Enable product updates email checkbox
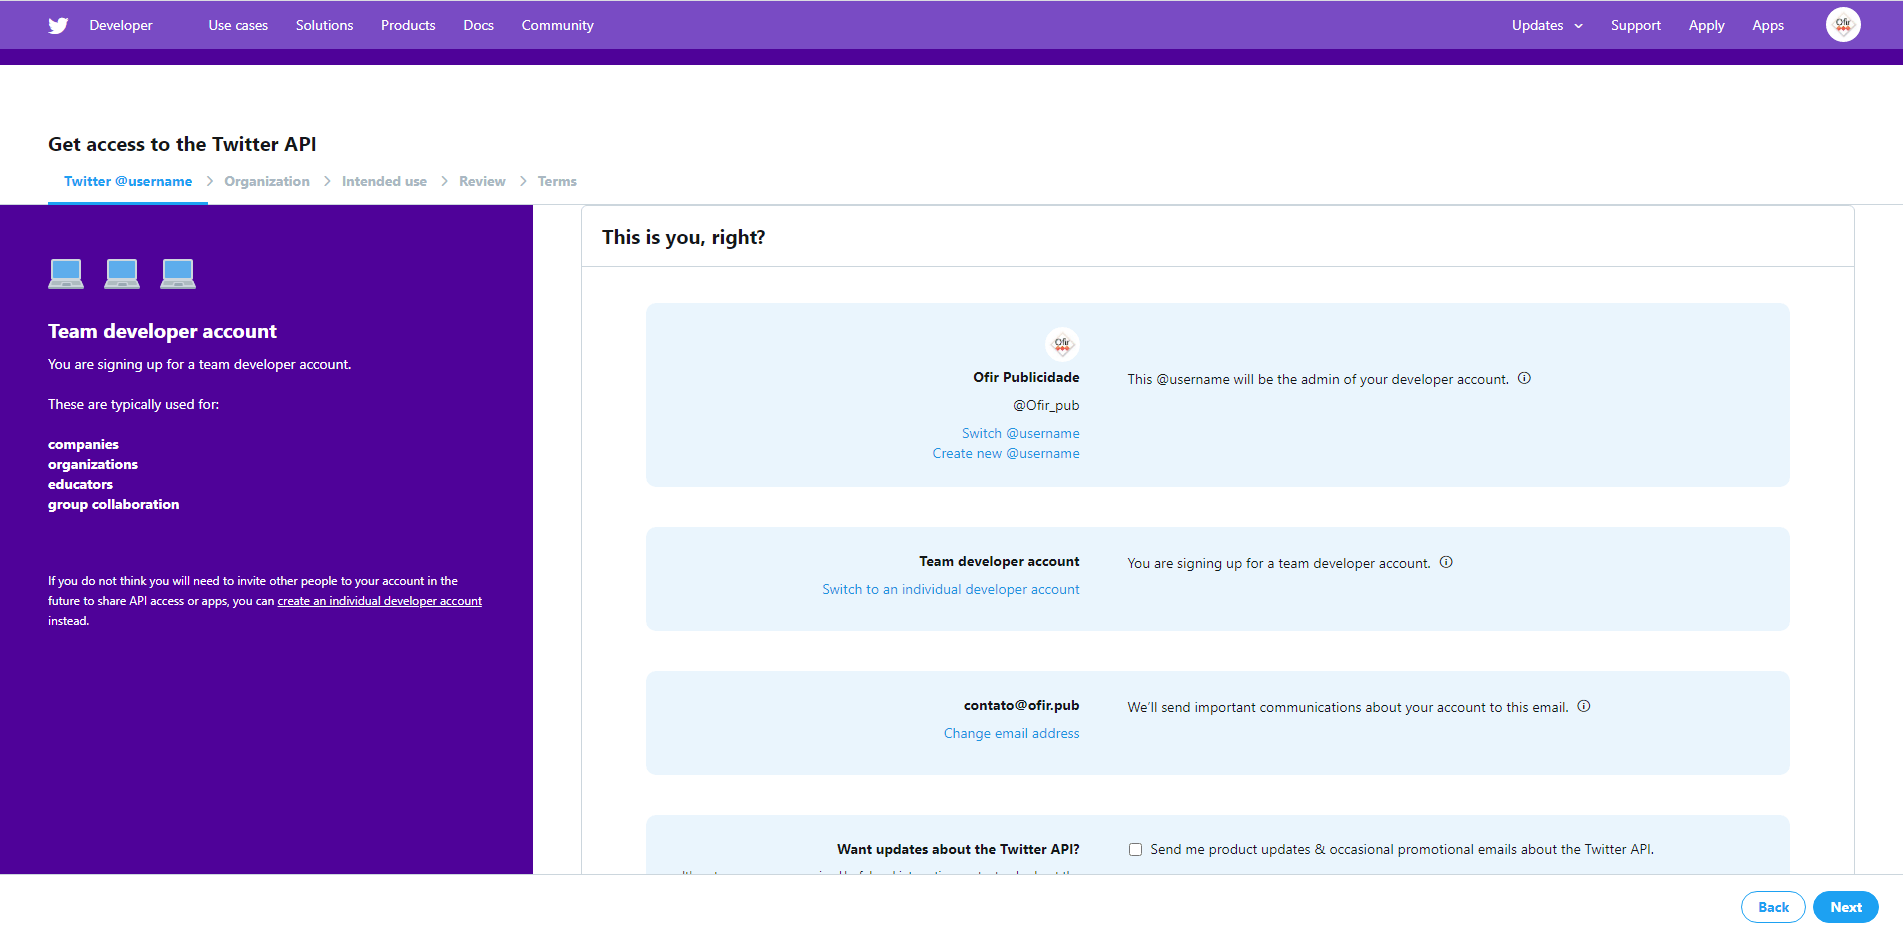1903x938 pixels. tap(1135, 849)
